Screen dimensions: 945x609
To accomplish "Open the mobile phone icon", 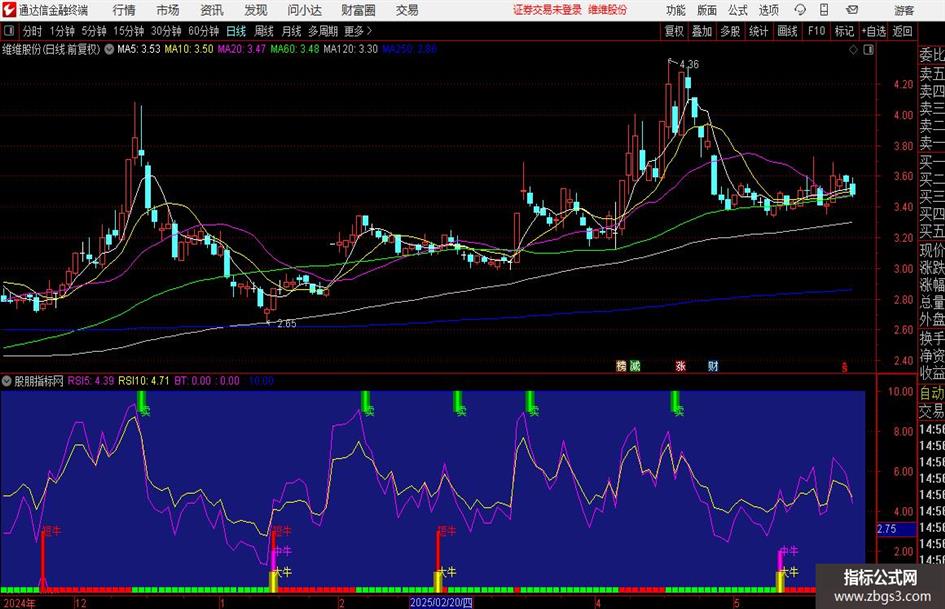I will pyautogui.click(x=824, y=10).
